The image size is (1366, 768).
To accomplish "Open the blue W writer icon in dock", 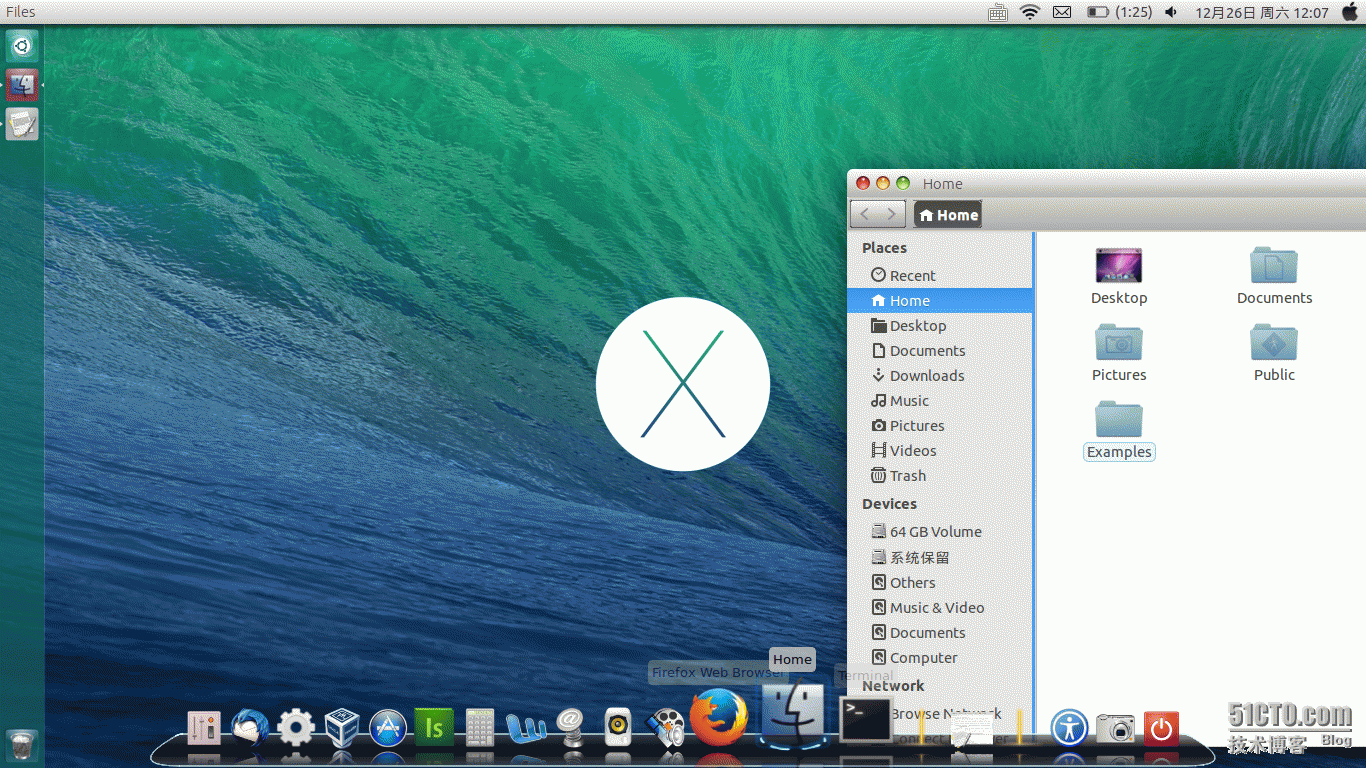I will [525, 728].
